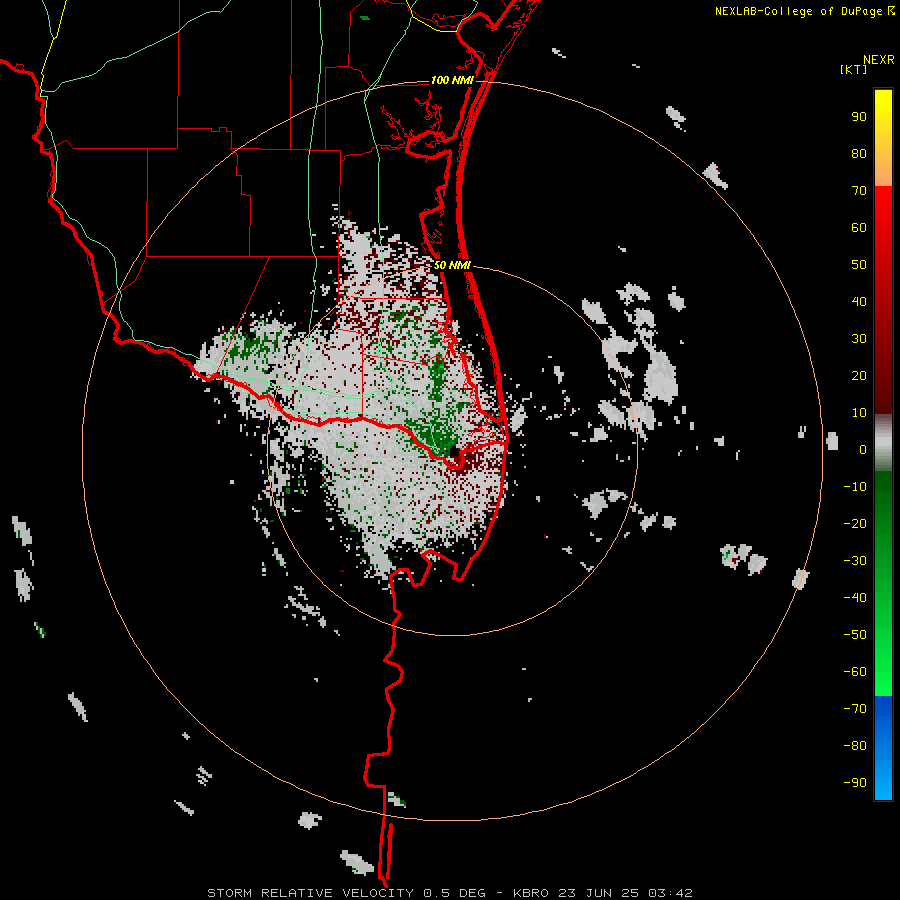Click the NEXR label above the color scale
Viewport: 900px width, 900px height.
[x=878, y=60]
